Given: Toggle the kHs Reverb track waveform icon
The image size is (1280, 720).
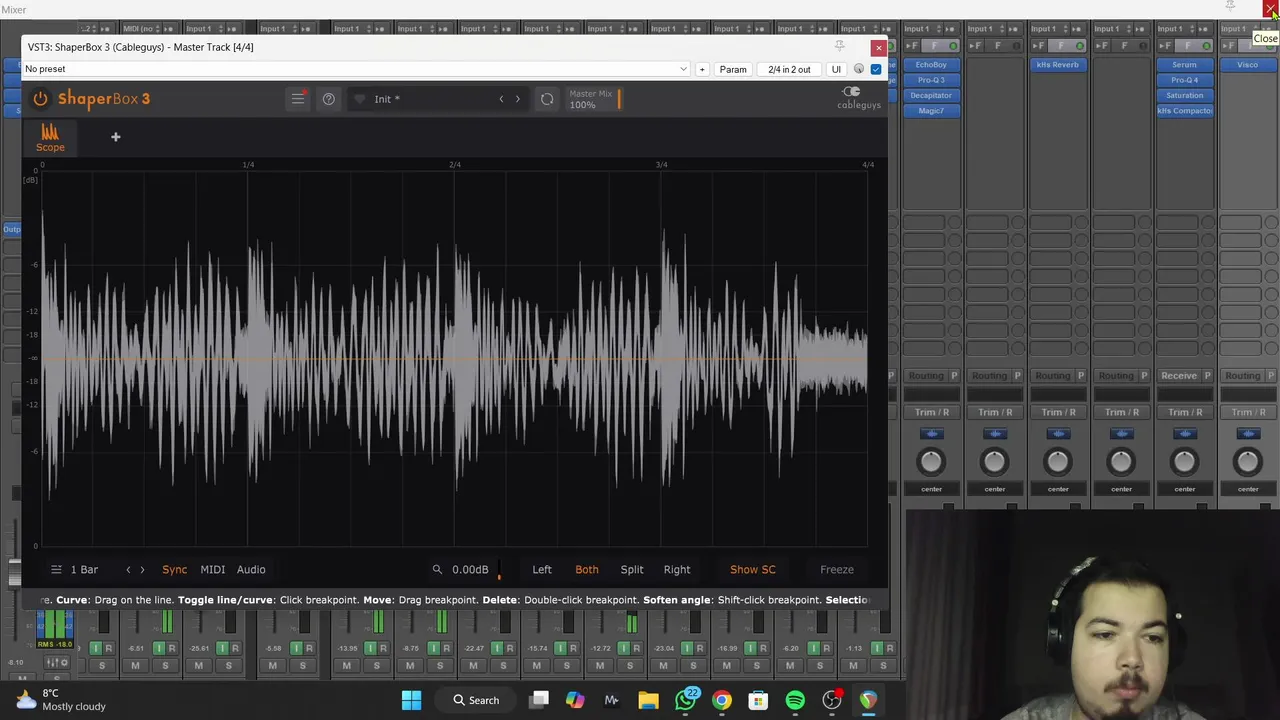Looking at the screenshot, I should point(1058,434).
